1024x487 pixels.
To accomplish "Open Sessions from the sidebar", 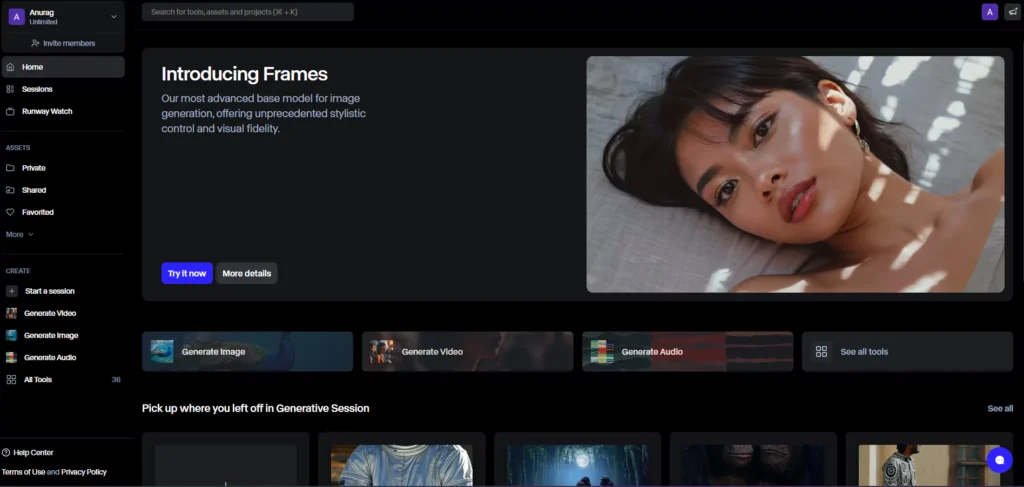I will click(x=37, y=89).
